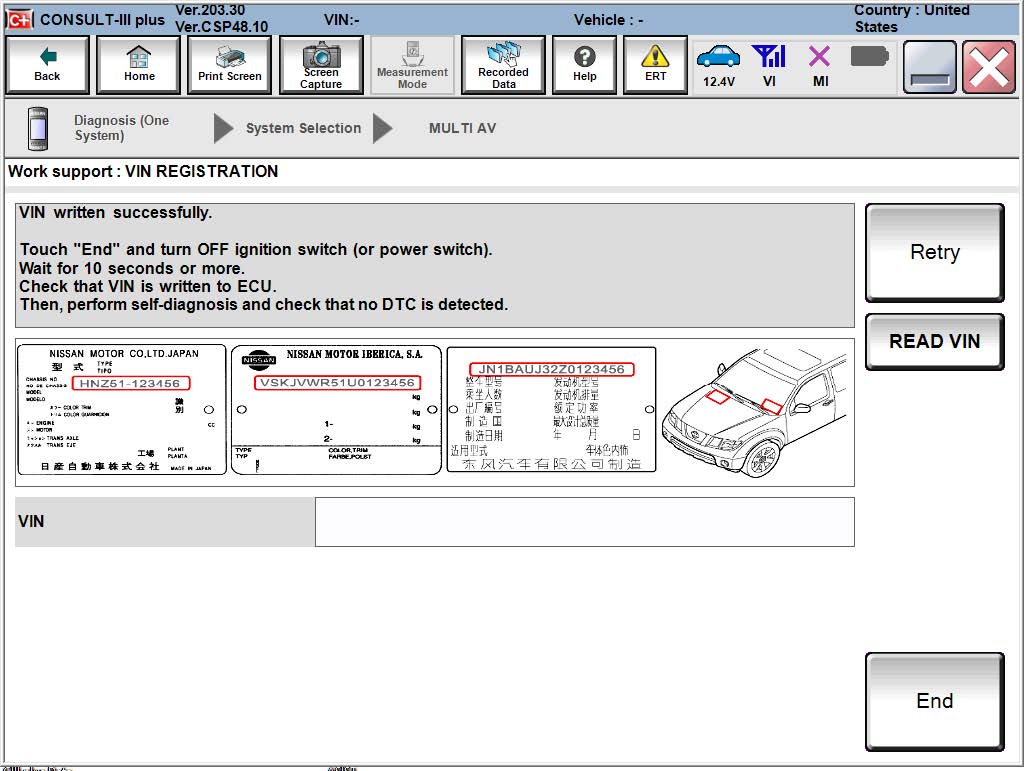
Task: Minimize the CONSULT-III plus window
Action: [x=929, y=67]
